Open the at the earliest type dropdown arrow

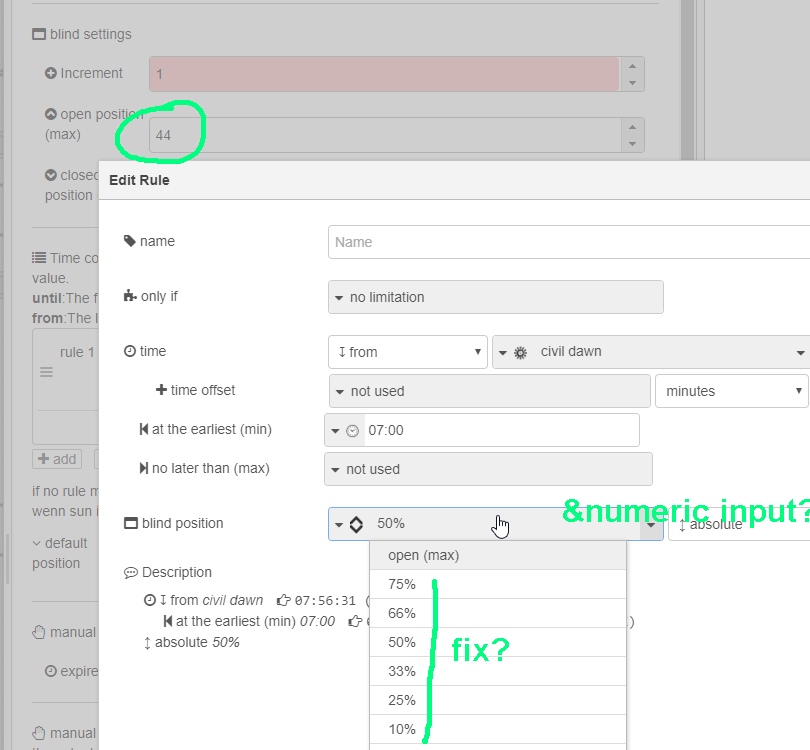click(335, 430)
